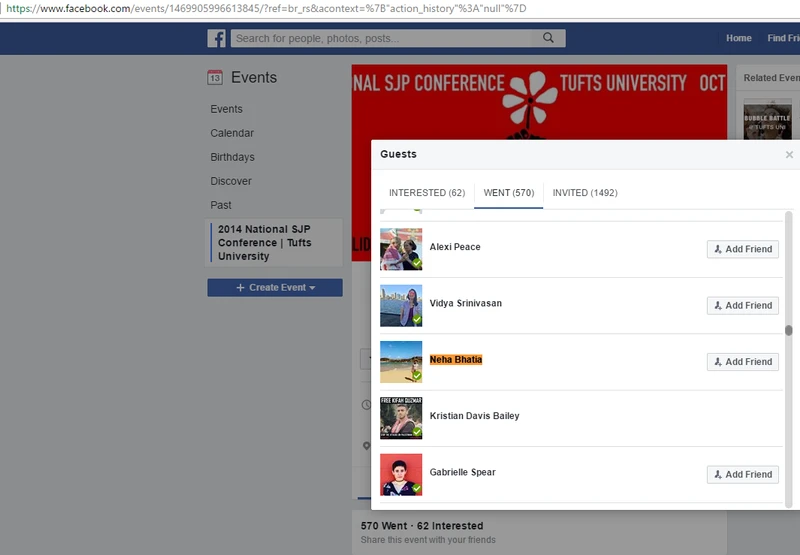The width and height of the screenshot is (800, 555).
Task: Open Past events in the sidebar
Action: click(x=221, y=205)
